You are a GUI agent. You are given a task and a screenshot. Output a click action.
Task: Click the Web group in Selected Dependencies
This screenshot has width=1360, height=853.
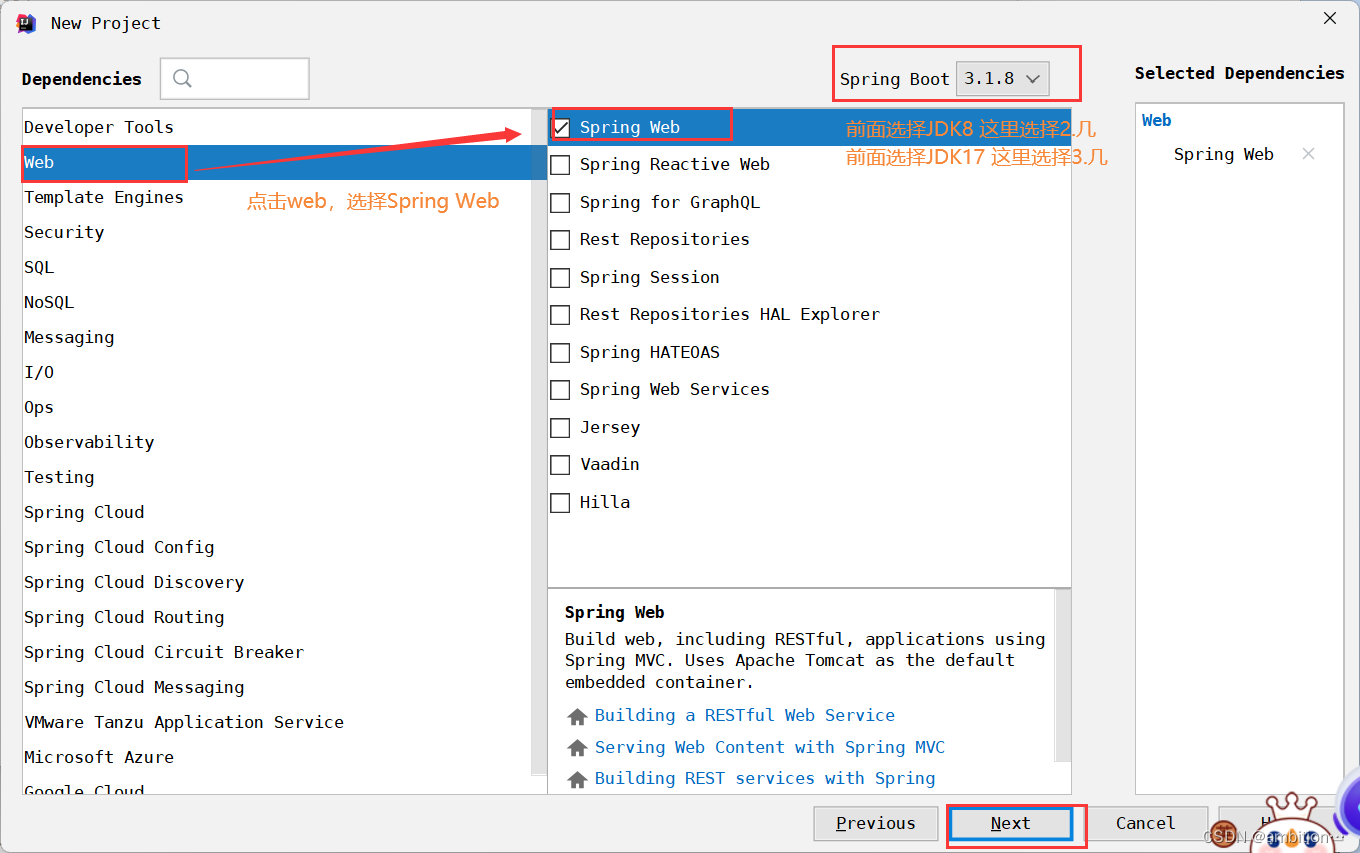pyautogui.click(x=1156, y=120)
